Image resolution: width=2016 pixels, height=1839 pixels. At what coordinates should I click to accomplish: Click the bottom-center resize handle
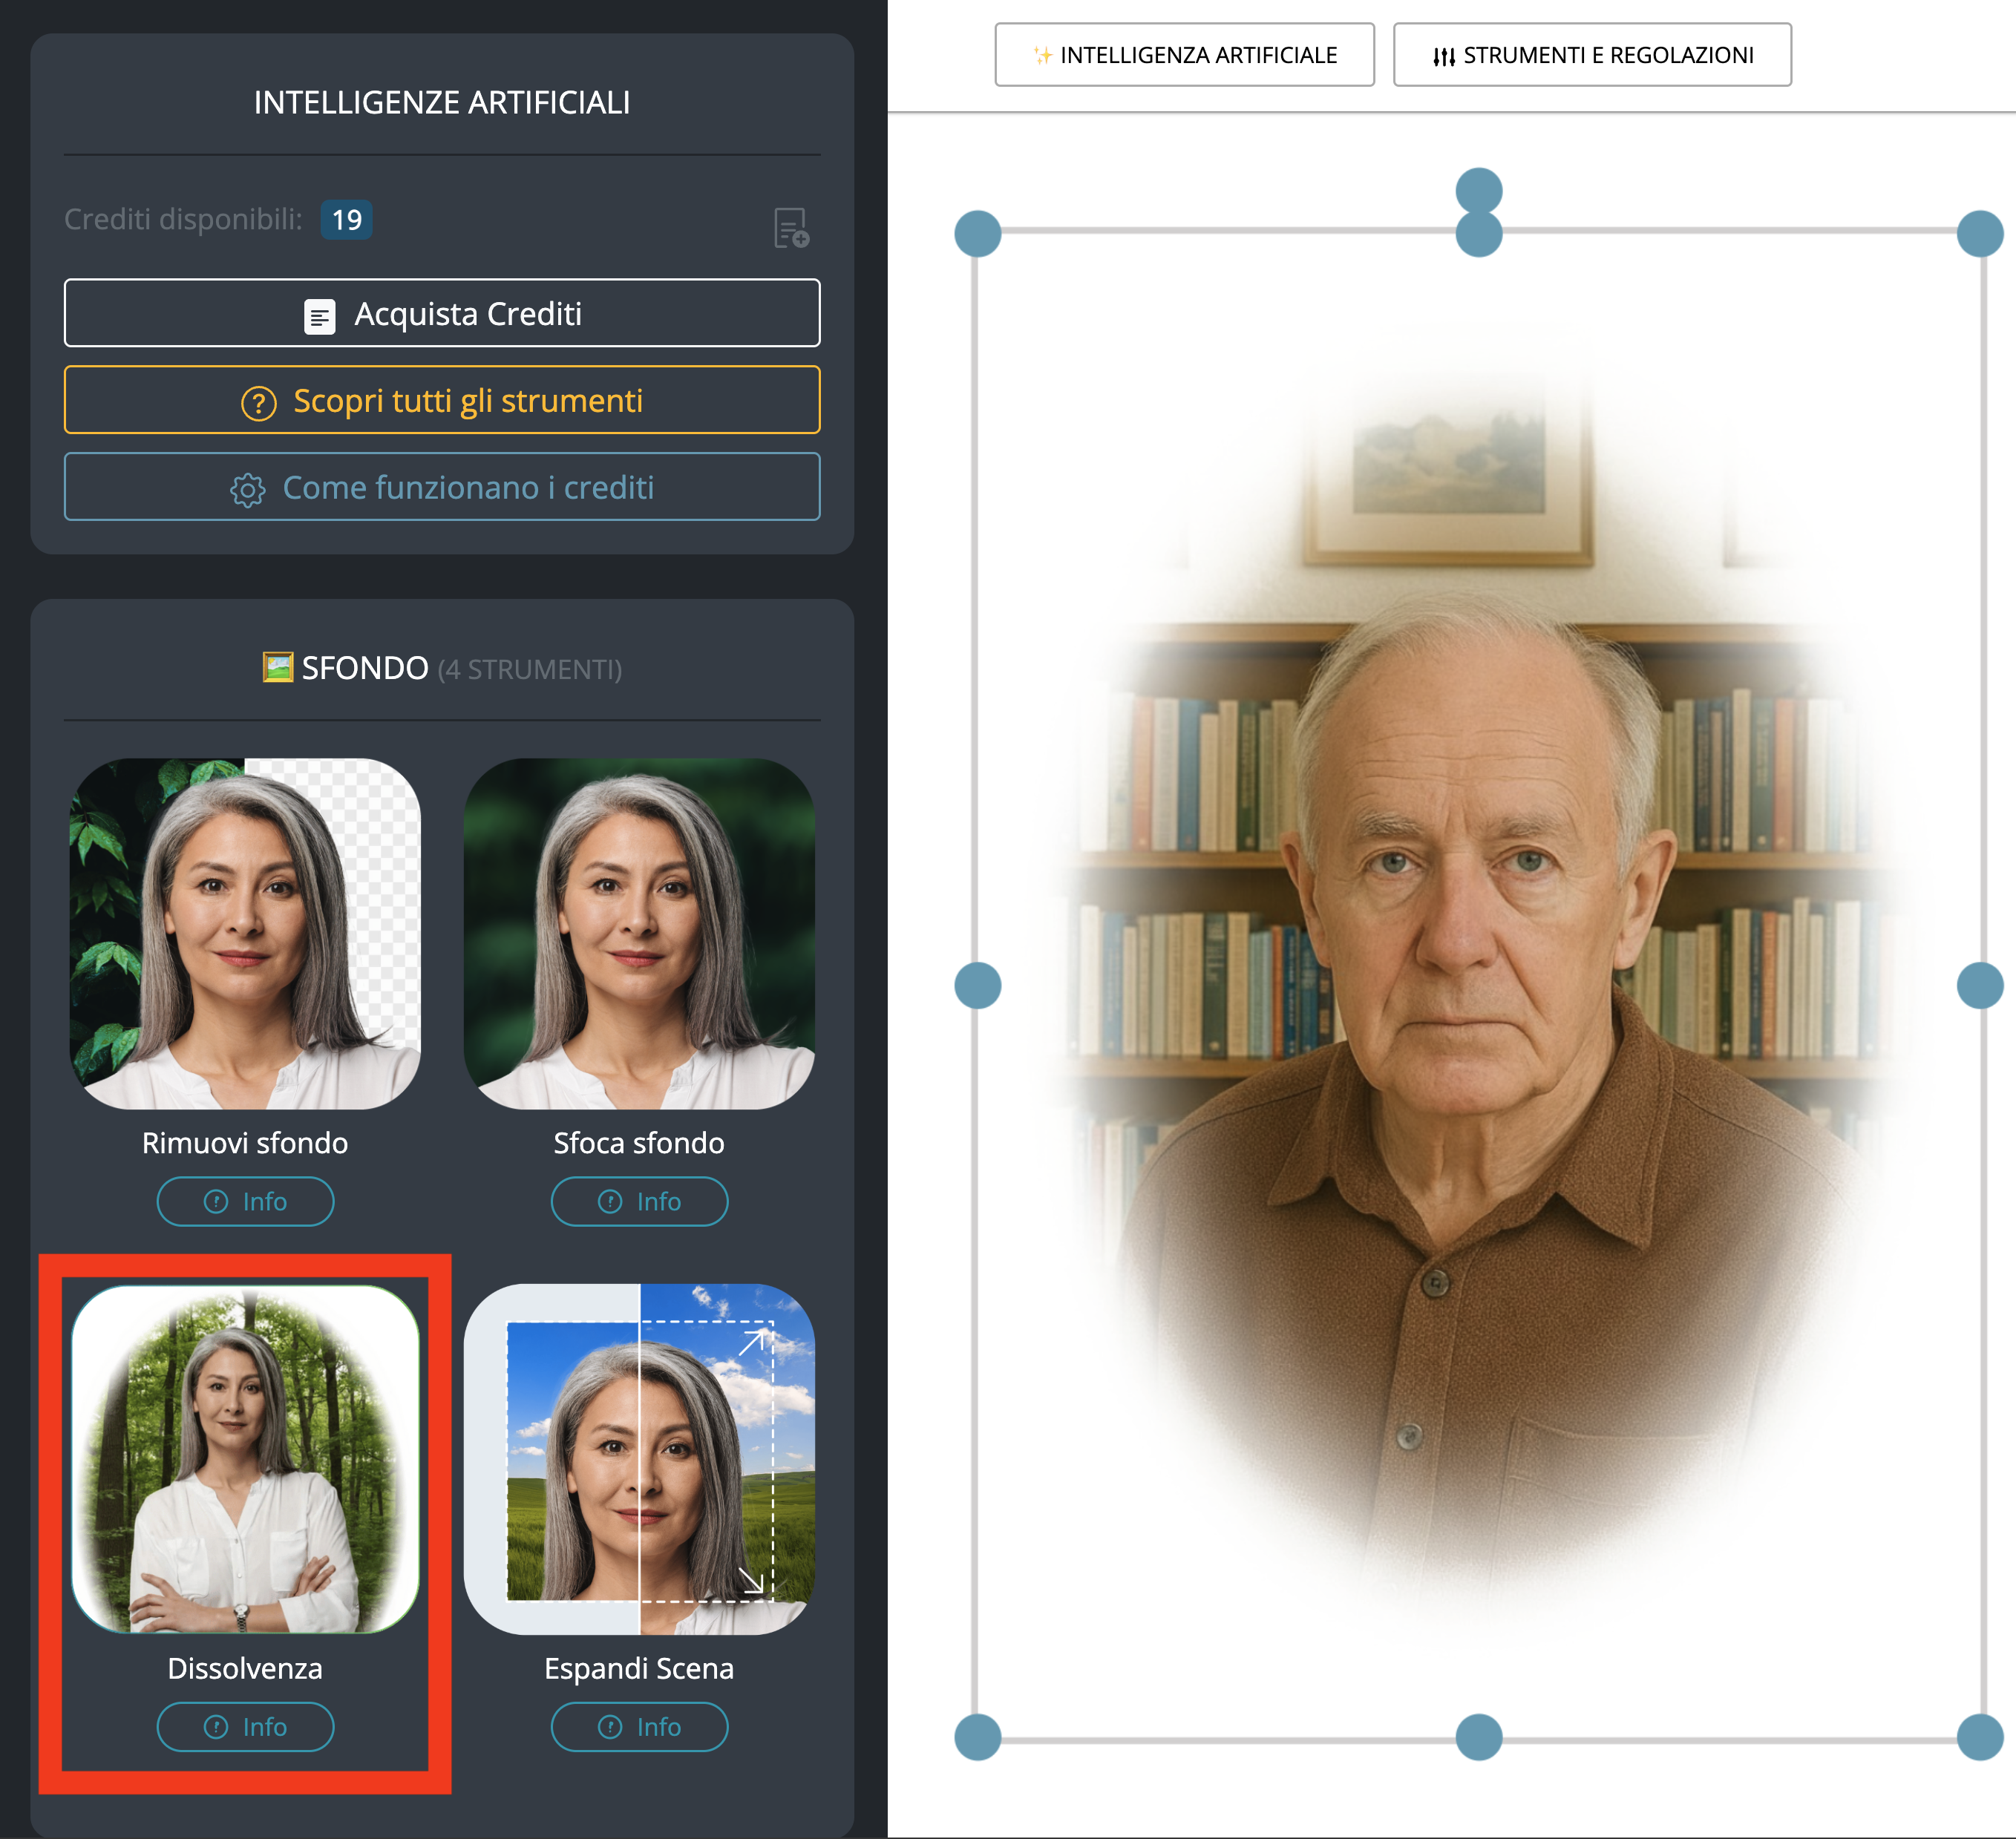point(1479,1737)
